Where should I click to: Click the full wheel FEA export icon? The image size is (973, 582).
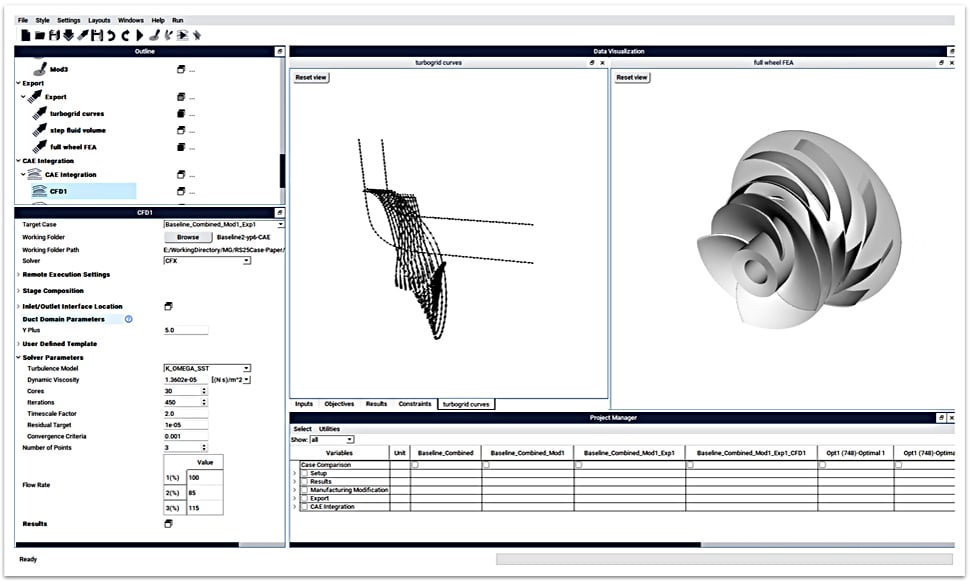39,146
